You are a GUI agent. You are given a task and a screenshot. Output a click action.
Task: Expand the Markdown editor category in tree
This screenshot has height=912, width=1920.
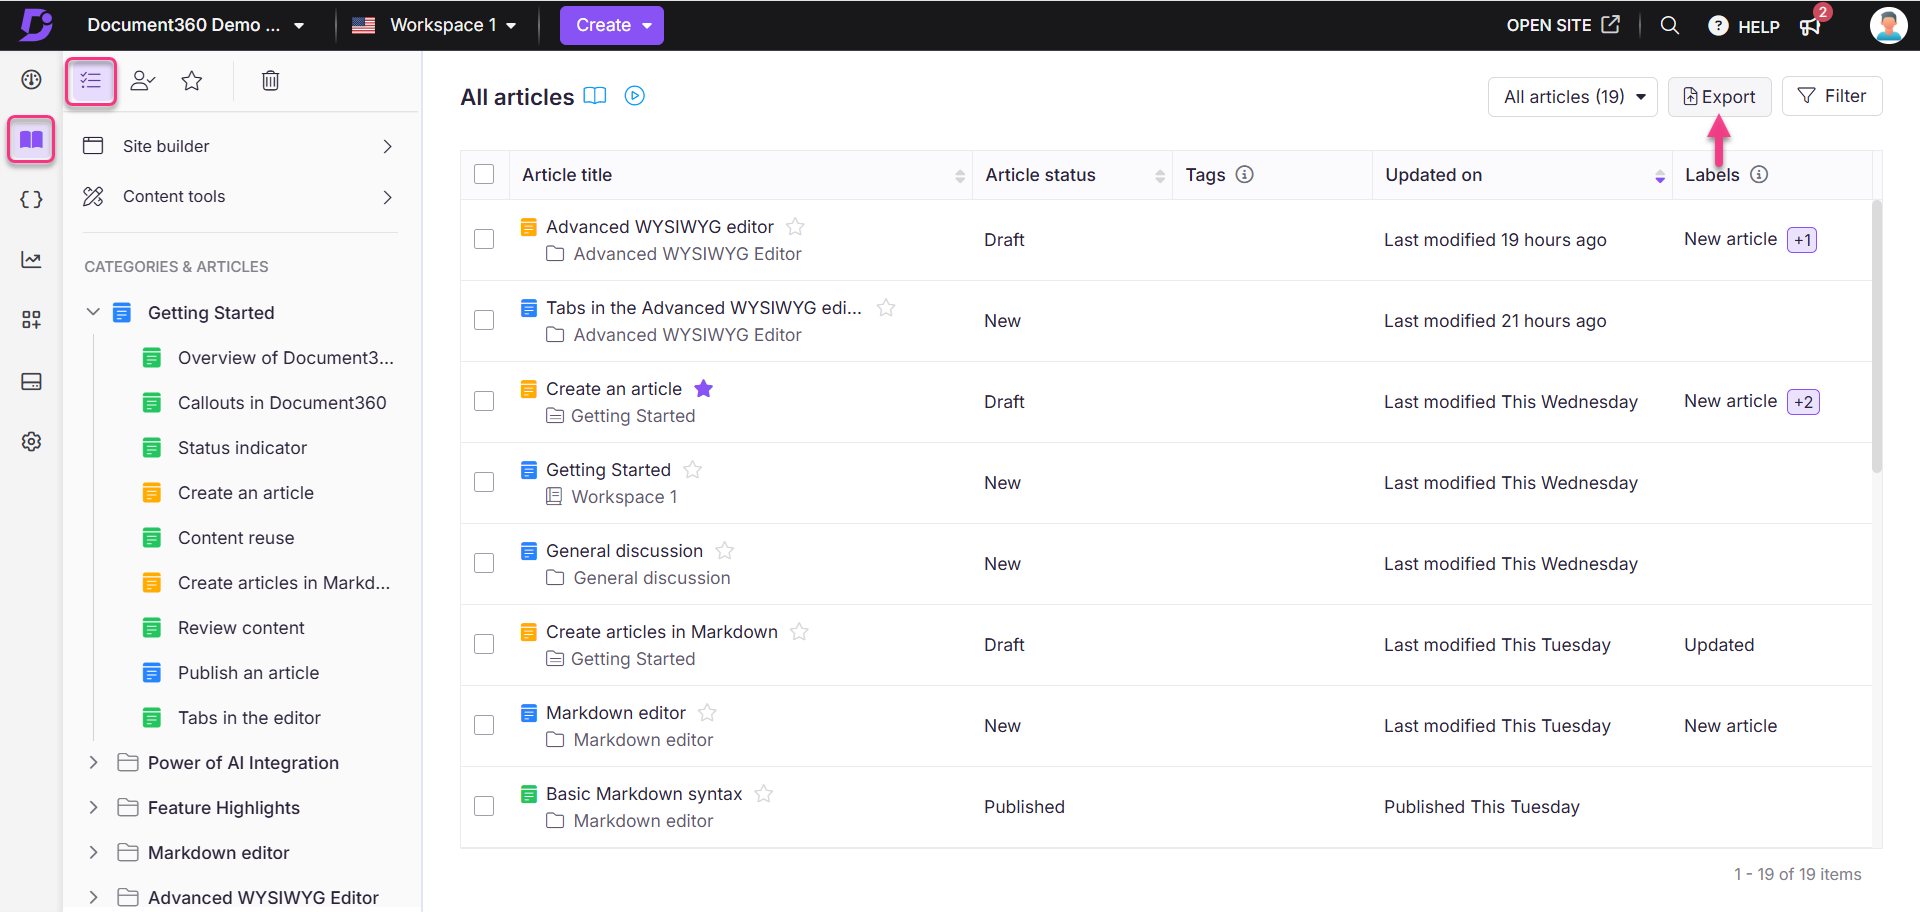click(93, 852)
